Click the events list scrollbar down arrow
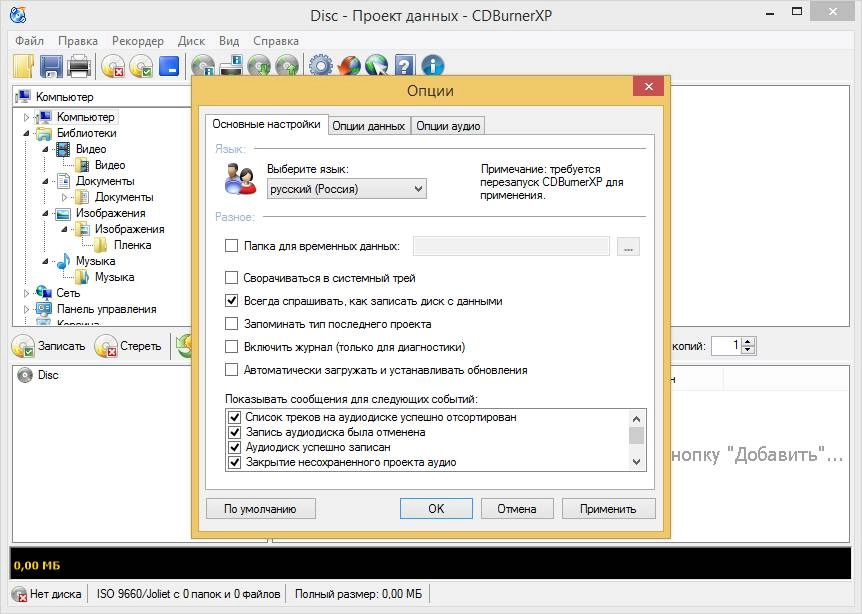This screenshot has width=862, height=614. [637, 462]
